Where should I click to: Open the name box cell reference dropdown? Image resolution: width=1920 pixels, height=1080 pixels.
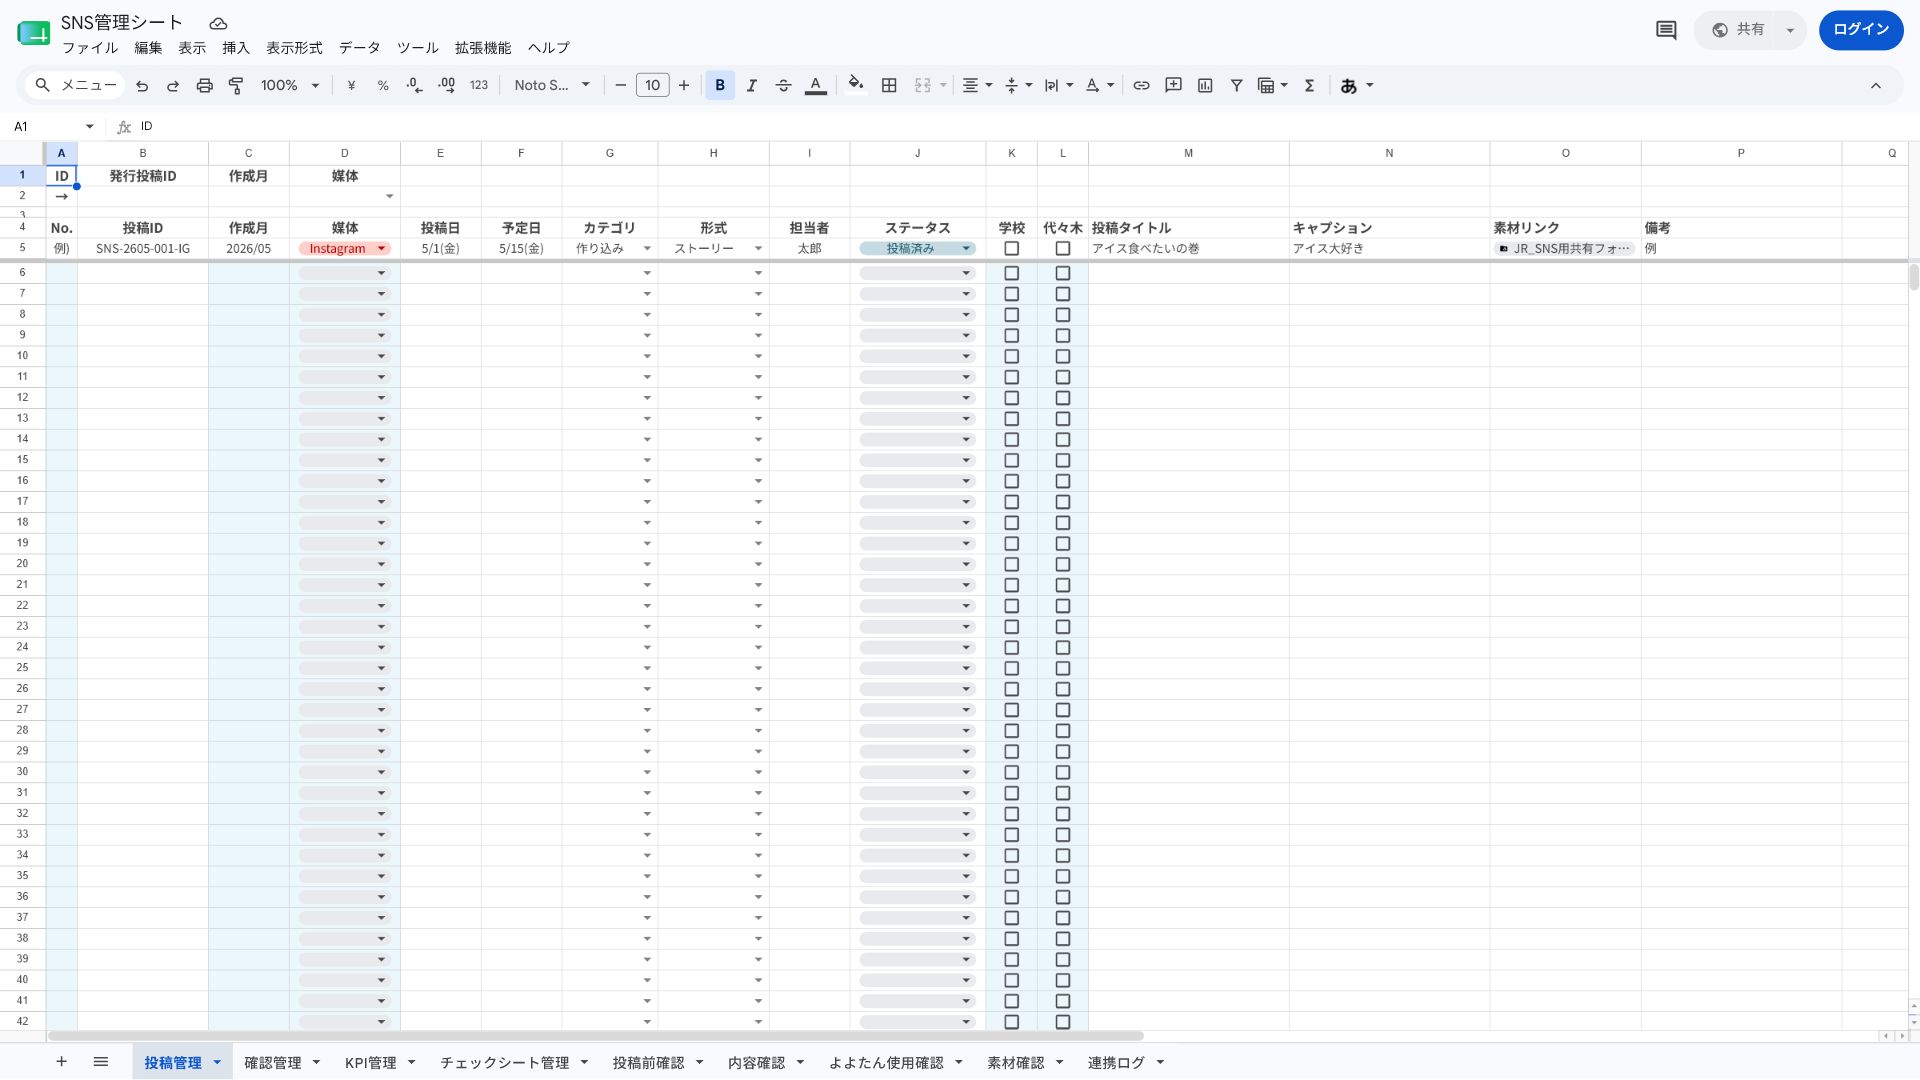89,127
